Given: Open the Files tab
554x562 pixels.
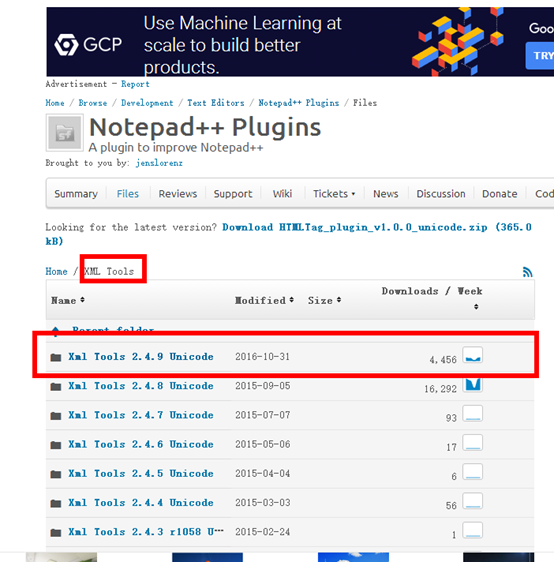Looking at the screenshot, I should click(x=128, y=194).
